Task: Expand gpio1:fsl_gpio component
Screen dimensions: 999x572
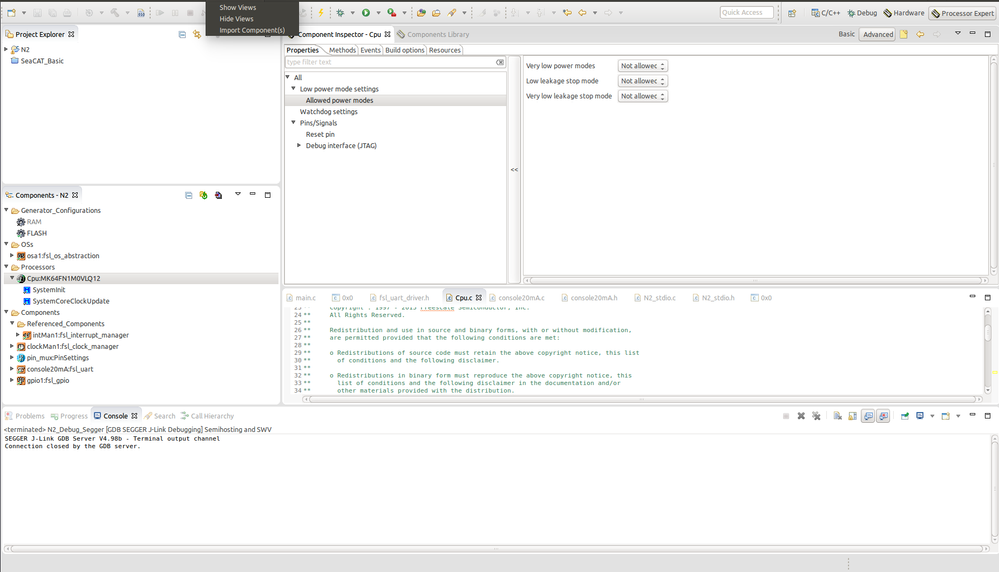Action: 11,380
